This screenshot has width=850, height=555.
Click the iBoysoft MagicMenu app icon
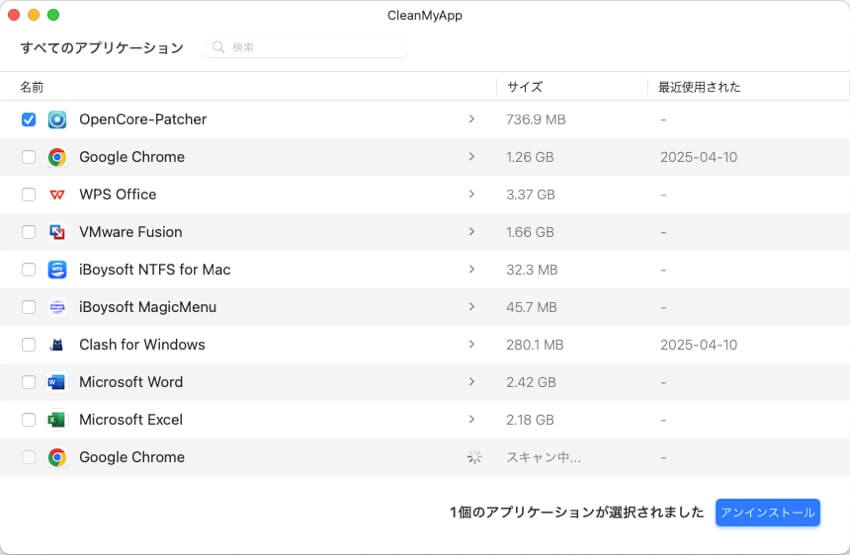tap(57, 307)
